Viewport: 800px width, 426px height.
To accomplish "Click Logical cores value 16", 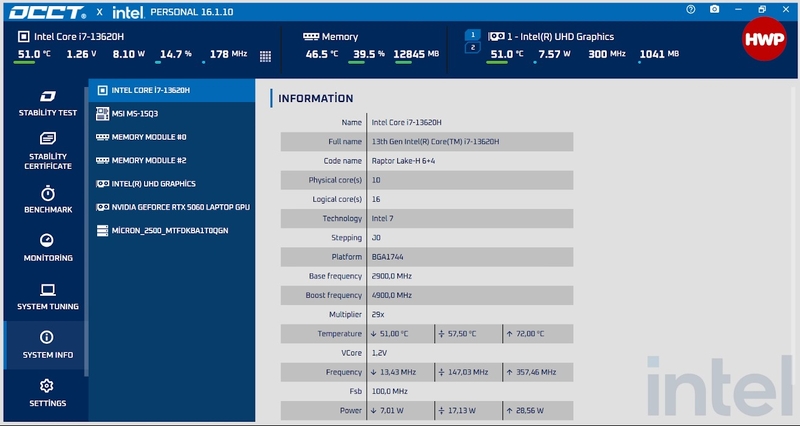I will click(376, 199).
